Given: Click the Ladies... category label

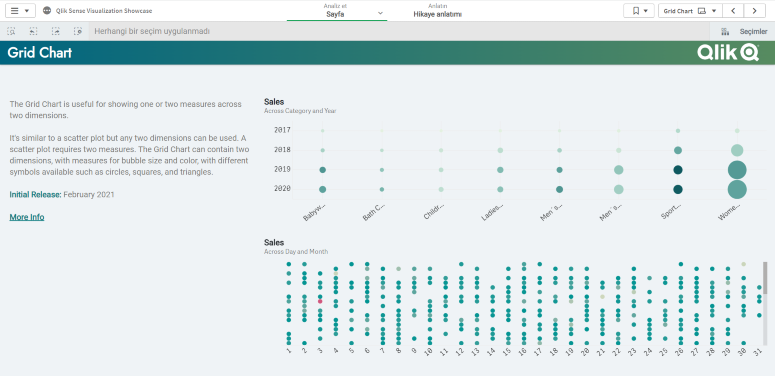Looking at the screenshot, I should (492, 211).
